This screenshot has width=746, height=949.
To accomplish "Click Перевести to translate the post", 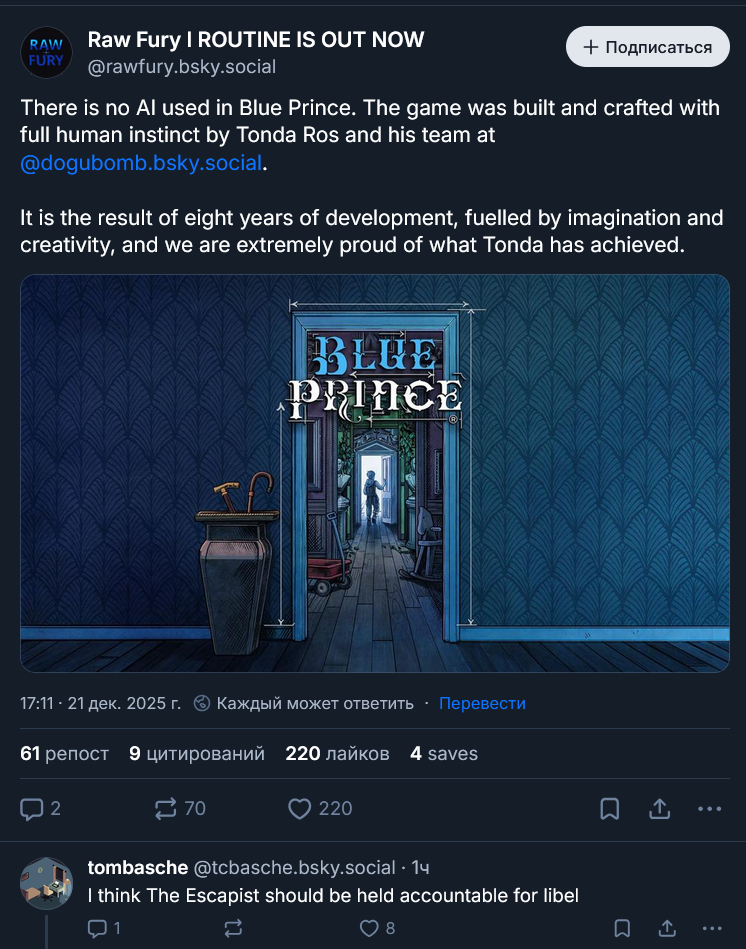I will coord(482,703).
